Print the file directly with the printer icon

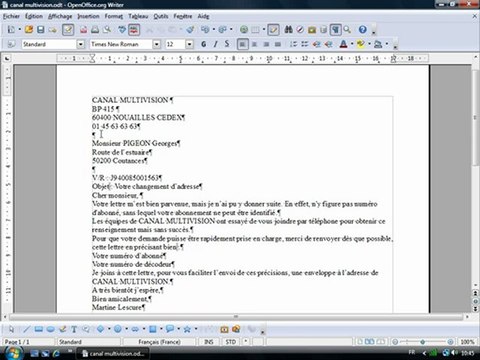coord(95,30)
